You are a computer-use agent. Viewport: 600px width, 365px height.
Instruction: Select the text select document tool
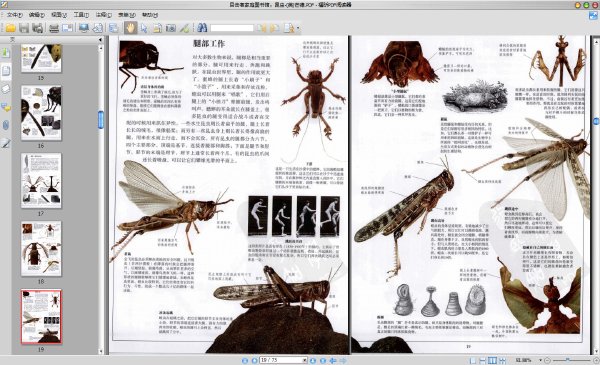click(157, 28)
